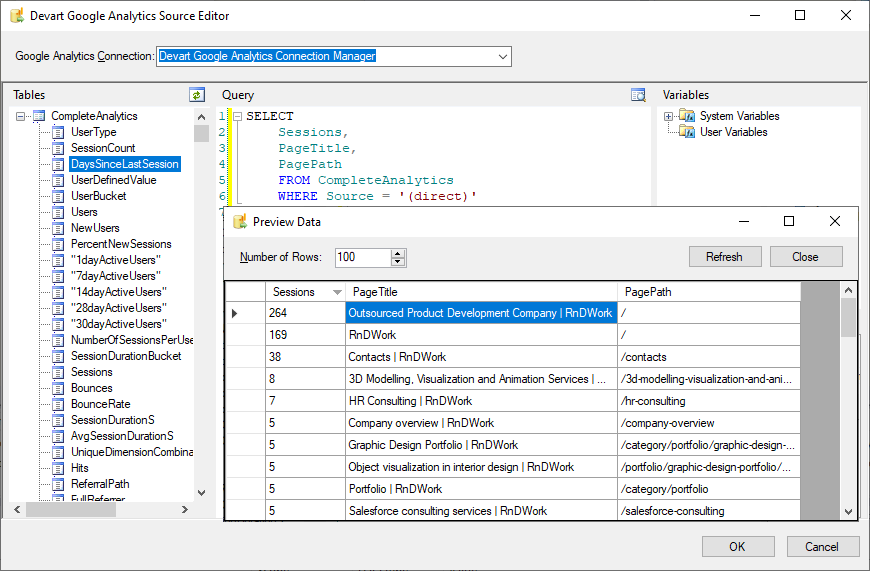Increase Number of Rows with up arrow
The width and height of the screenshot is (870, 571).
(x=398, y=253)
